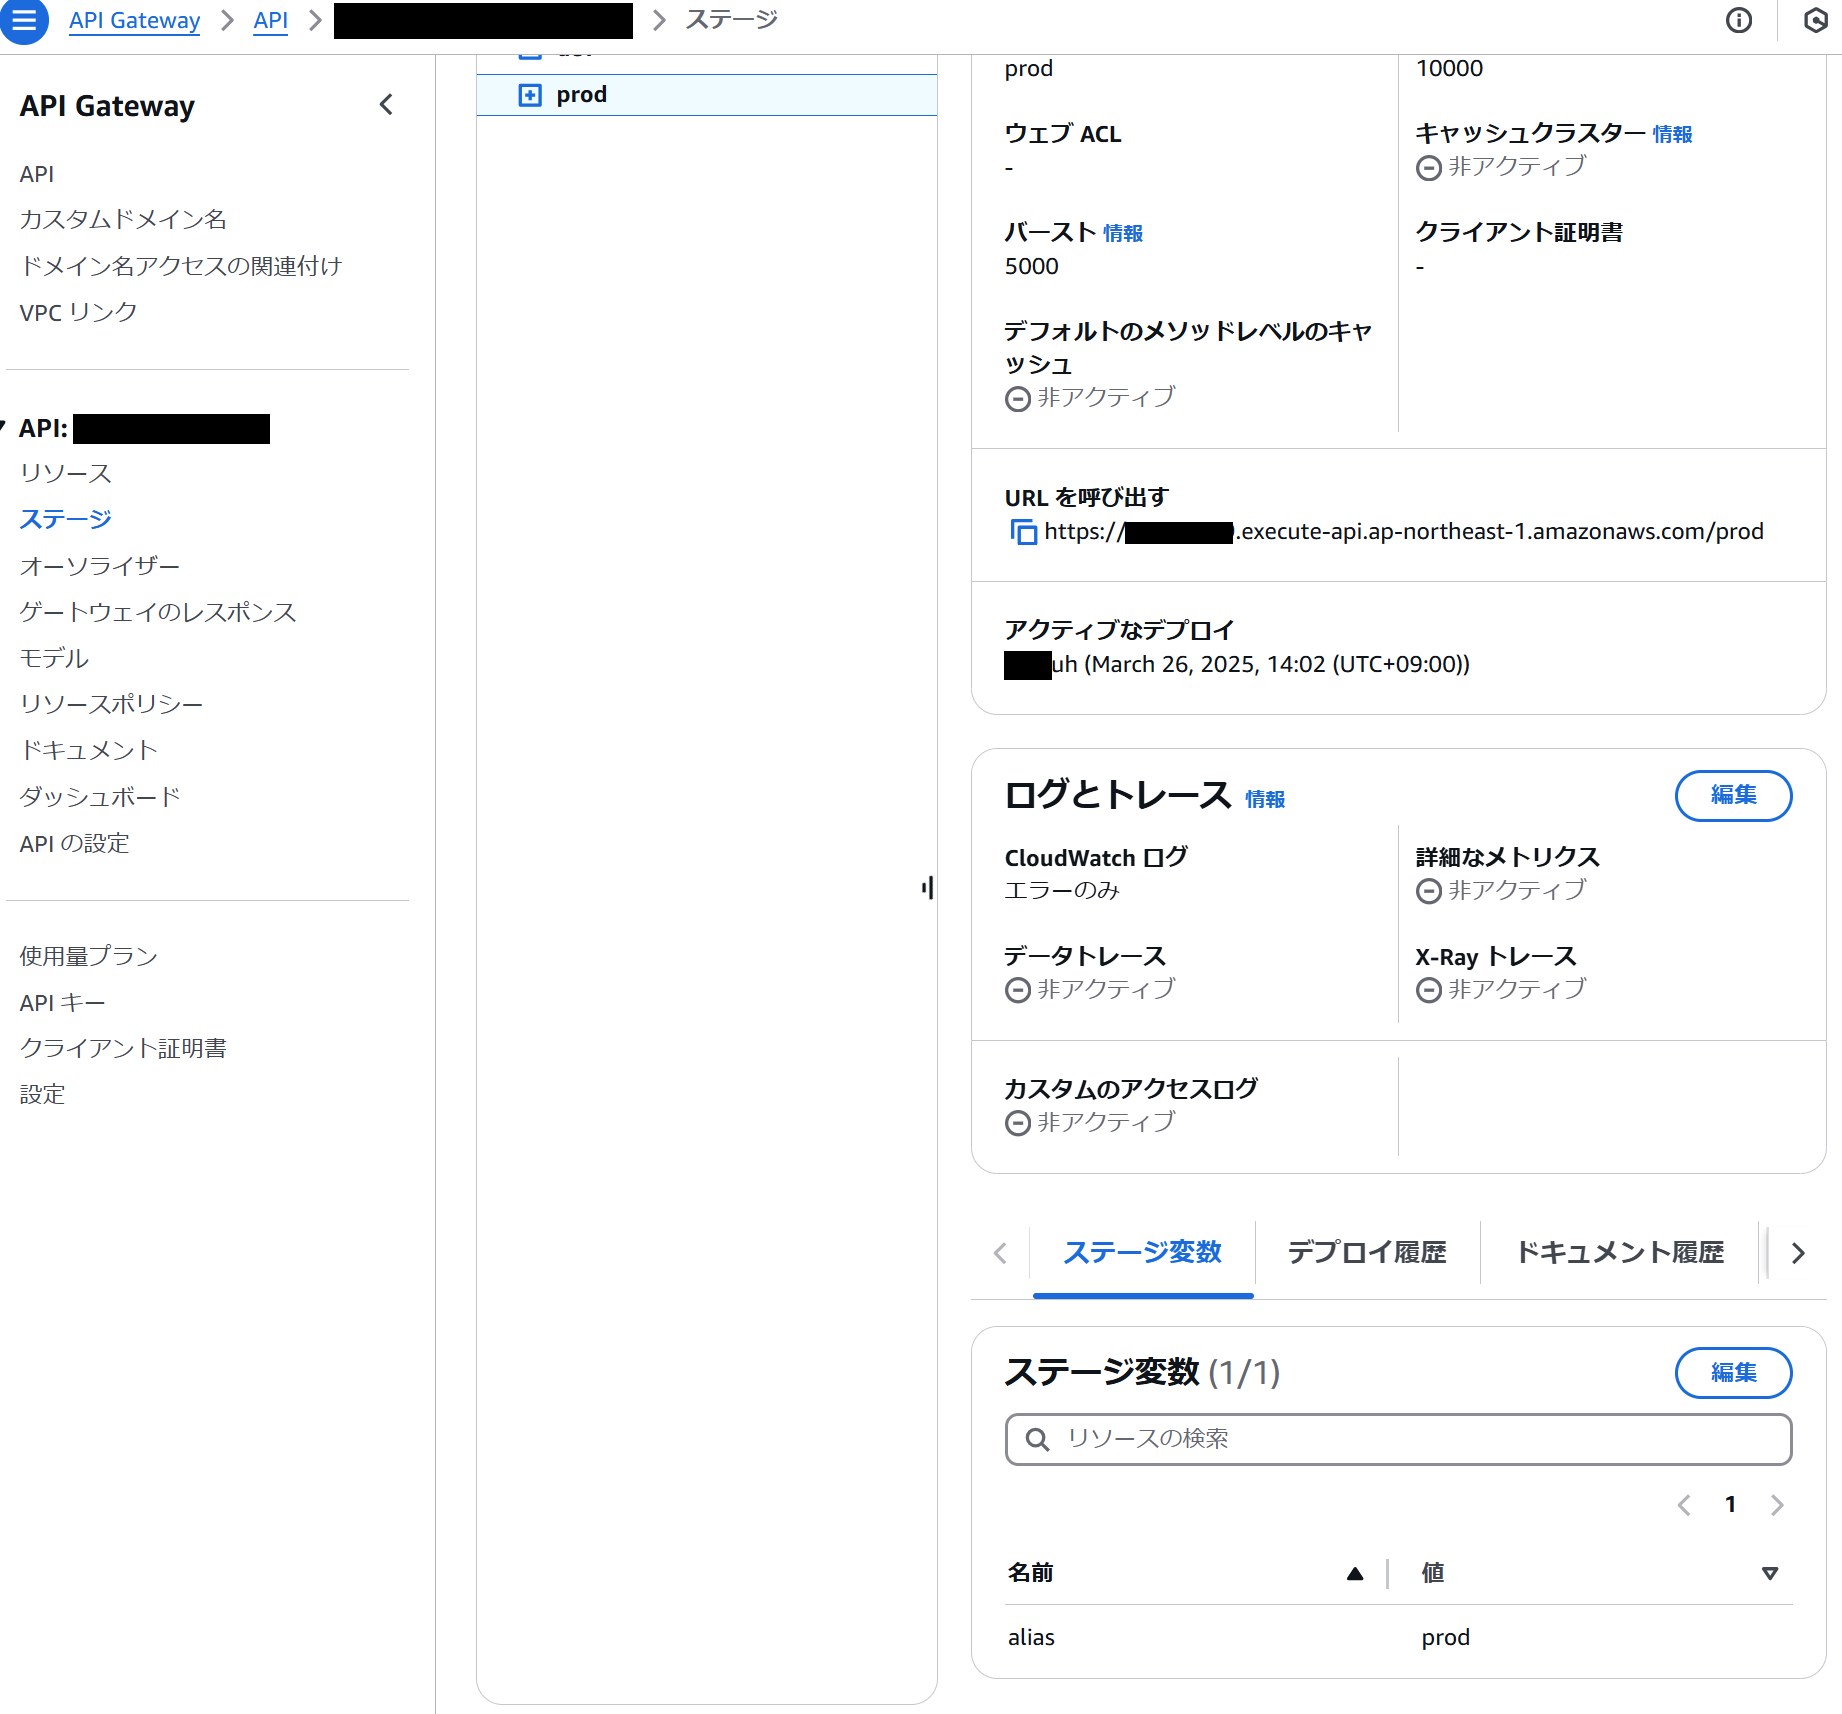Open the hamburger navigation menu

pos(25,20)
